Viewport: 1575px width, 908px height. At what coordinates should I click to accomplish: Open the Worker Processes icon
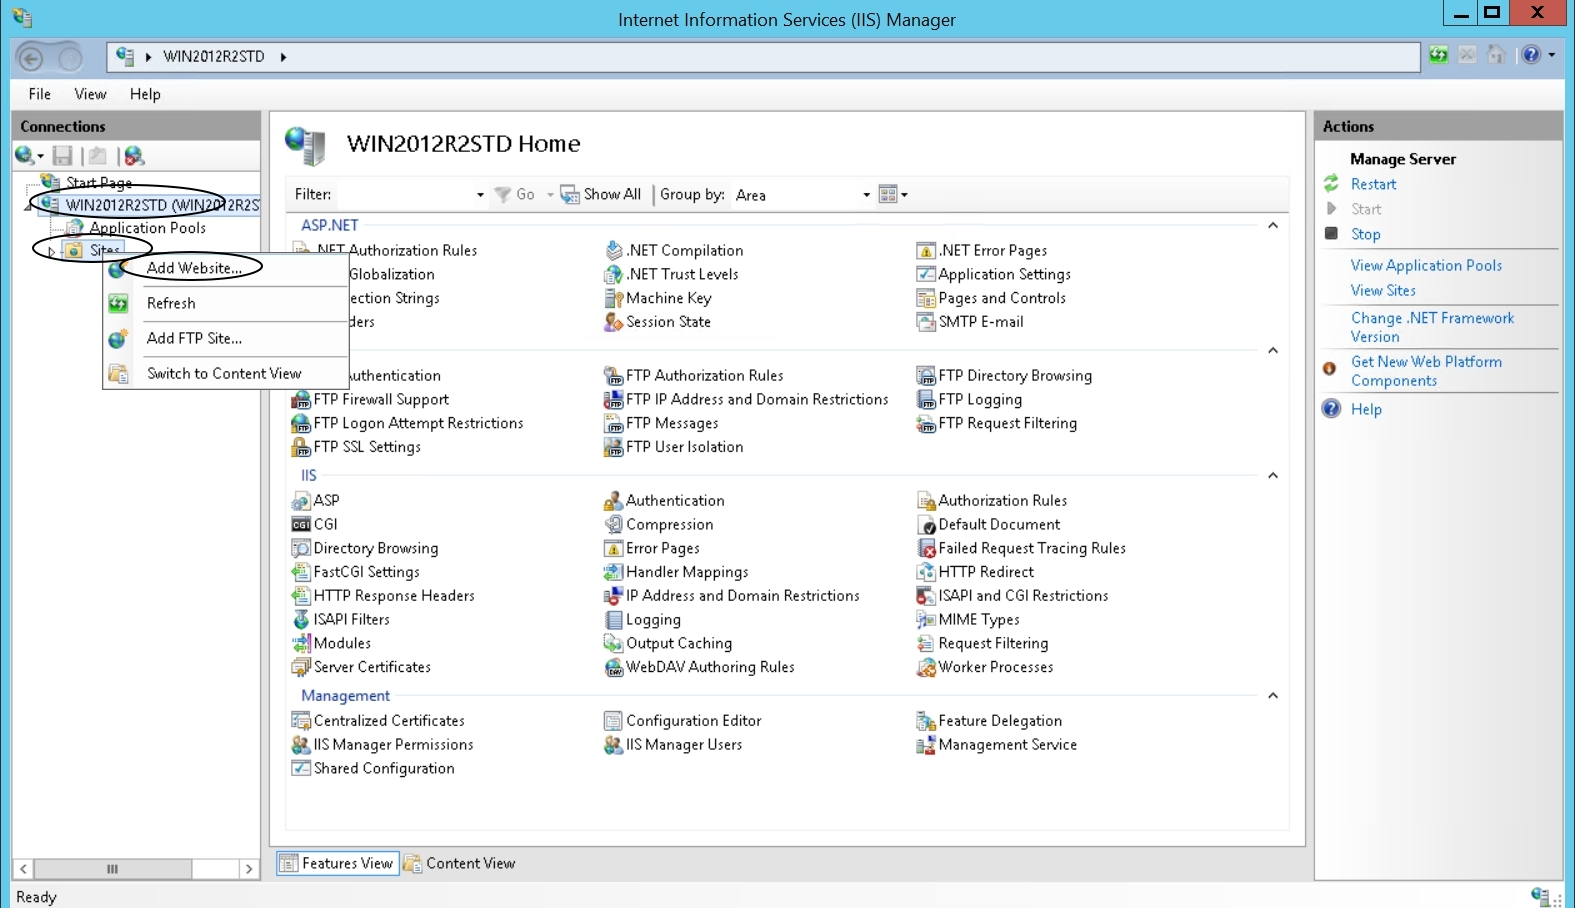[x=926, y=667]
